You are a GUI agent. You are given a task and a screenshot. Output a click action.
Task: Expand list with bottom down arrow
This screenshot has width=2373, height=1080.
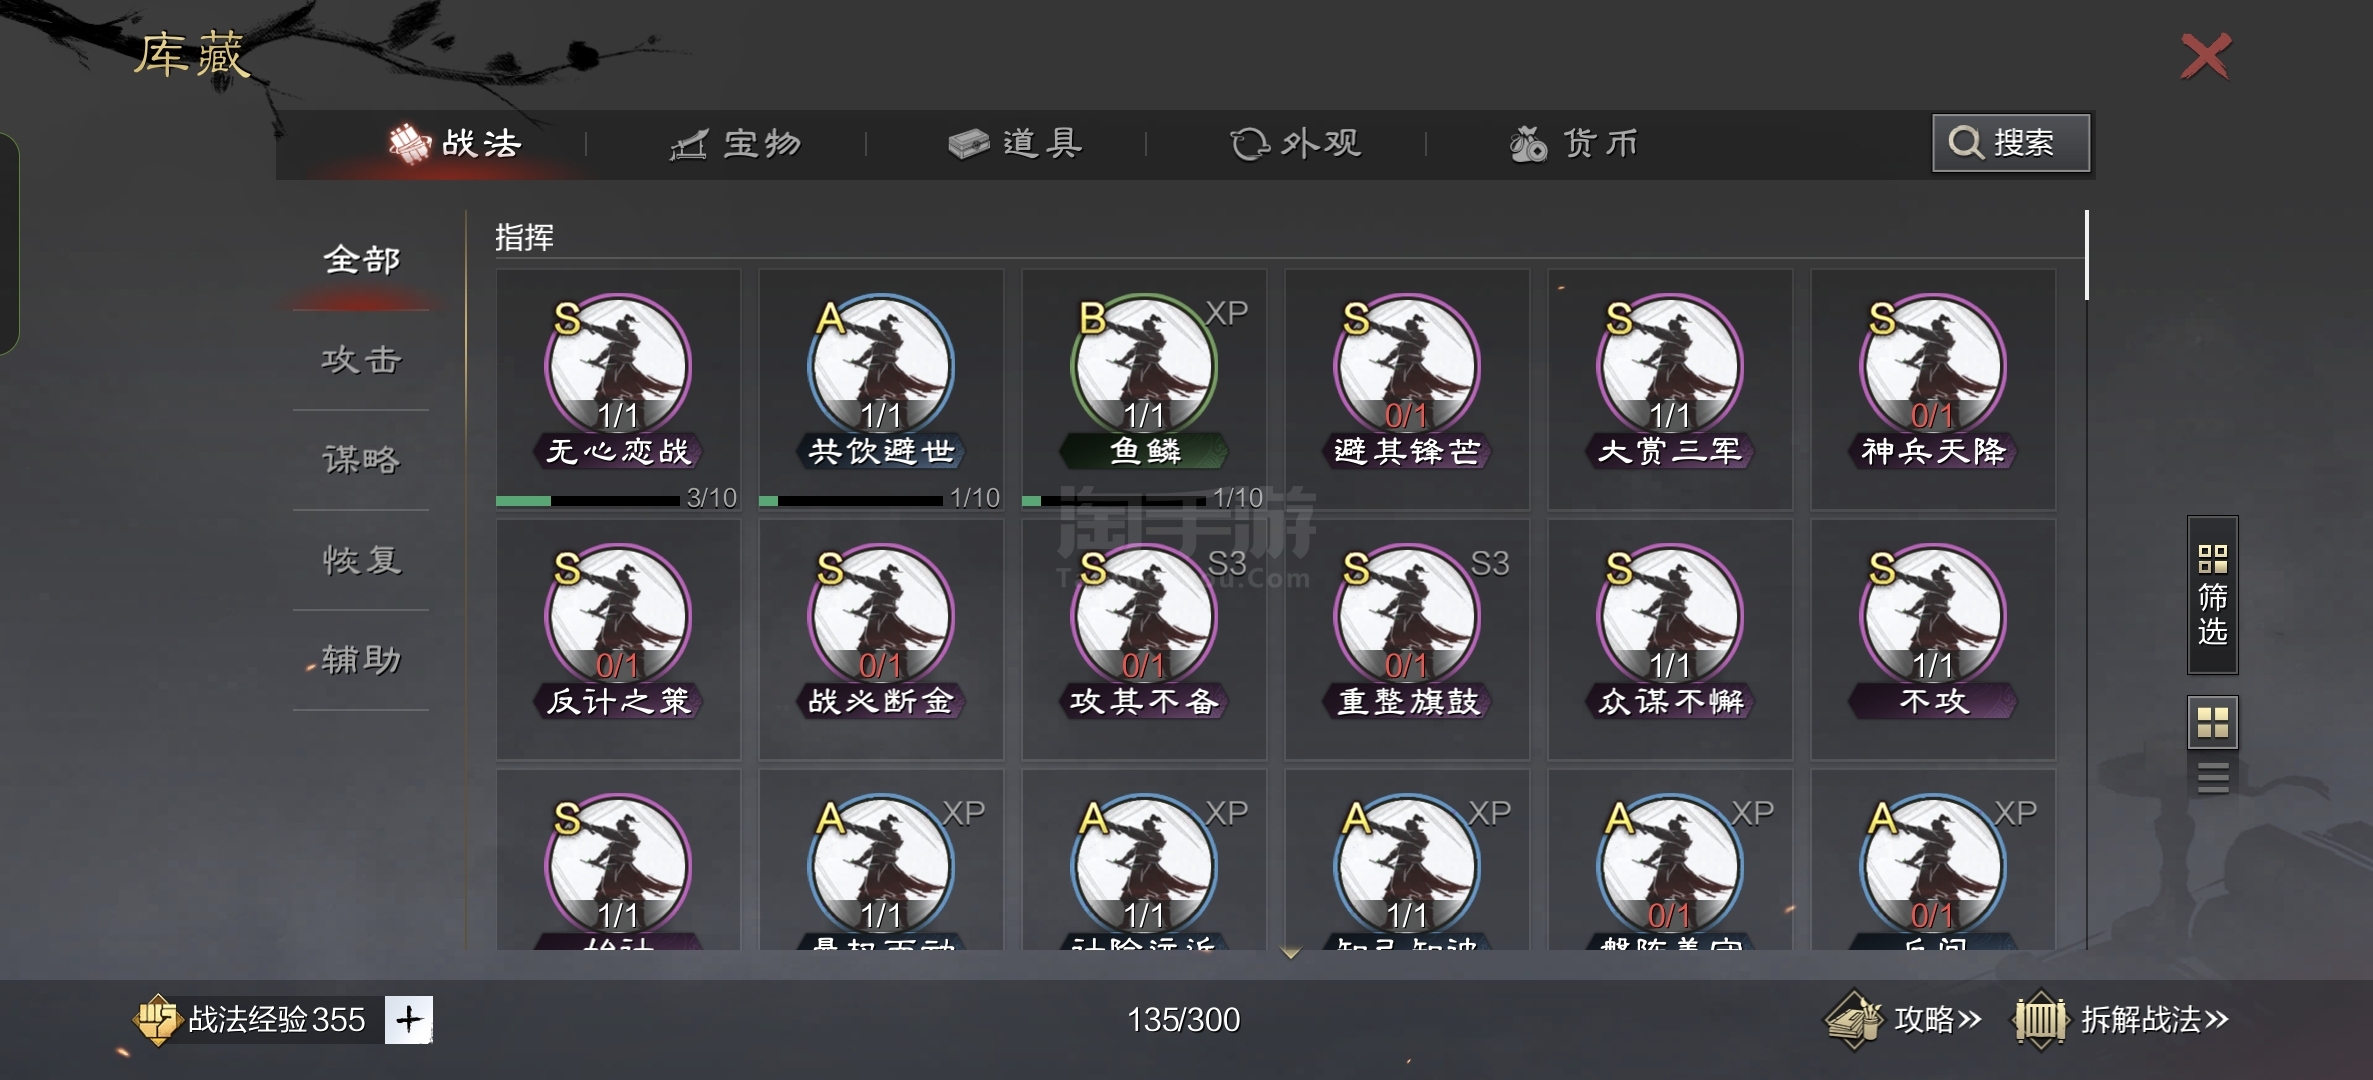click(1290, 954)
